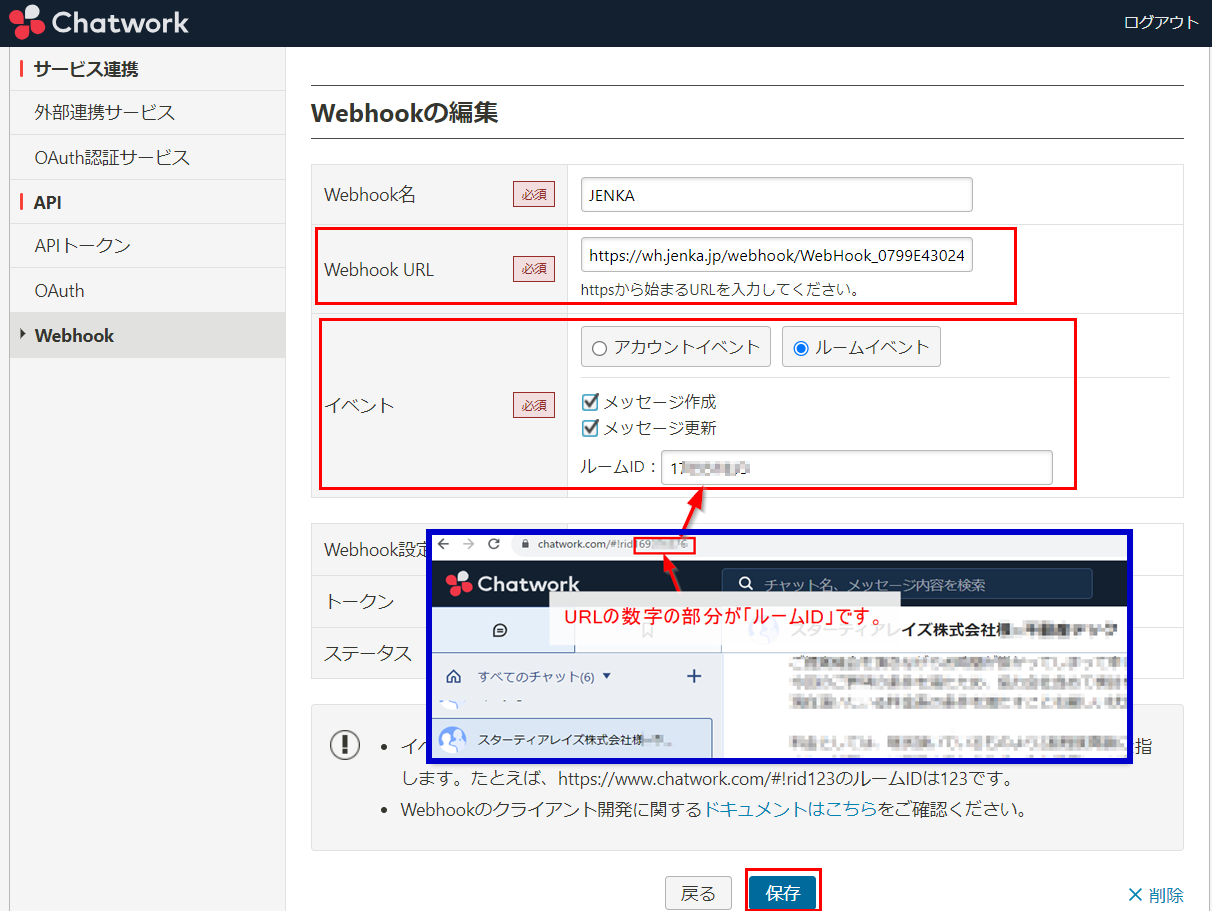This screenshot has height=911, width=1212.
Task: Expand すべてのチャット(6) dropdown in inset
Action: click(544, 677)
